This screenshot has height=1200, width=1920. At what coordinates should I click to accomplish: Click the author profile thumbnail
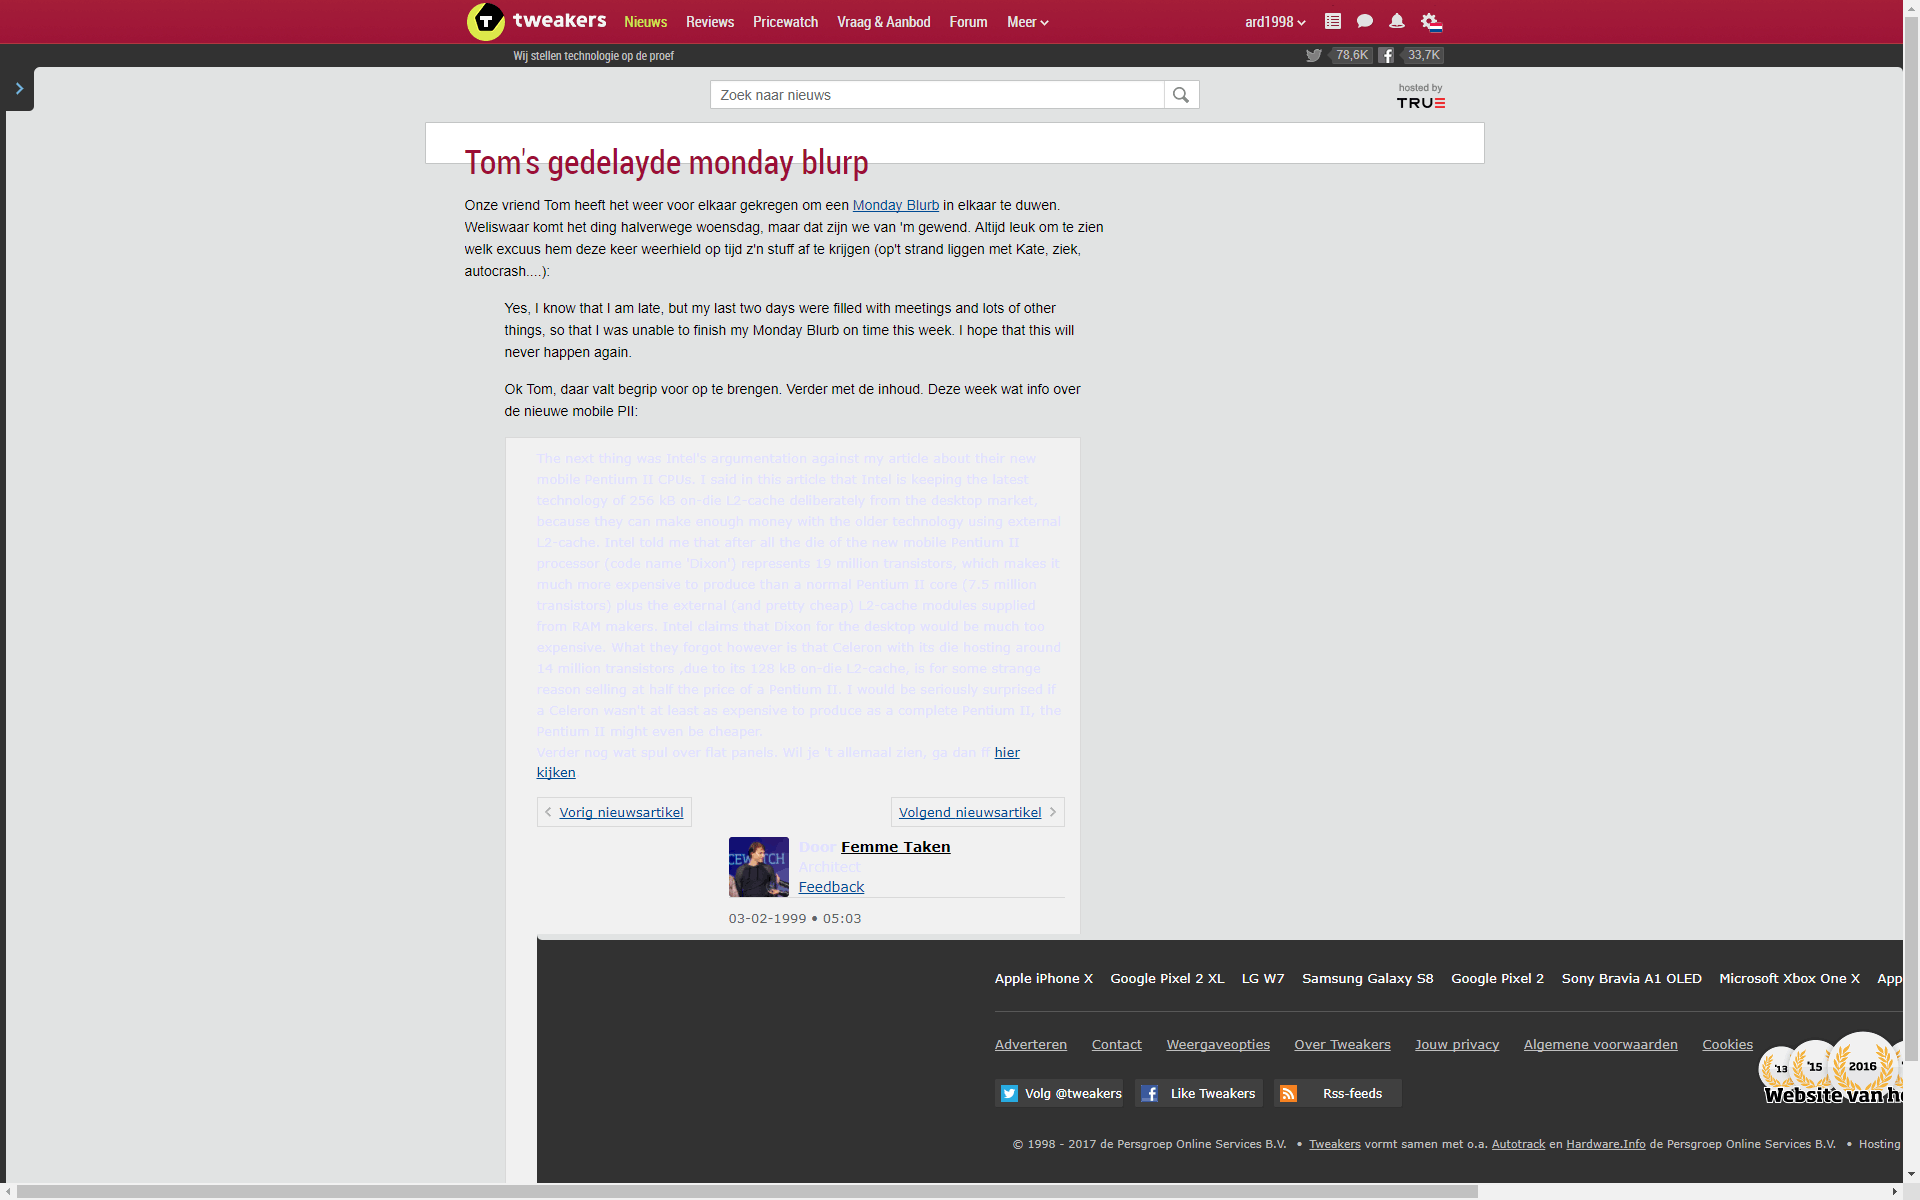[x=758, y=867]
